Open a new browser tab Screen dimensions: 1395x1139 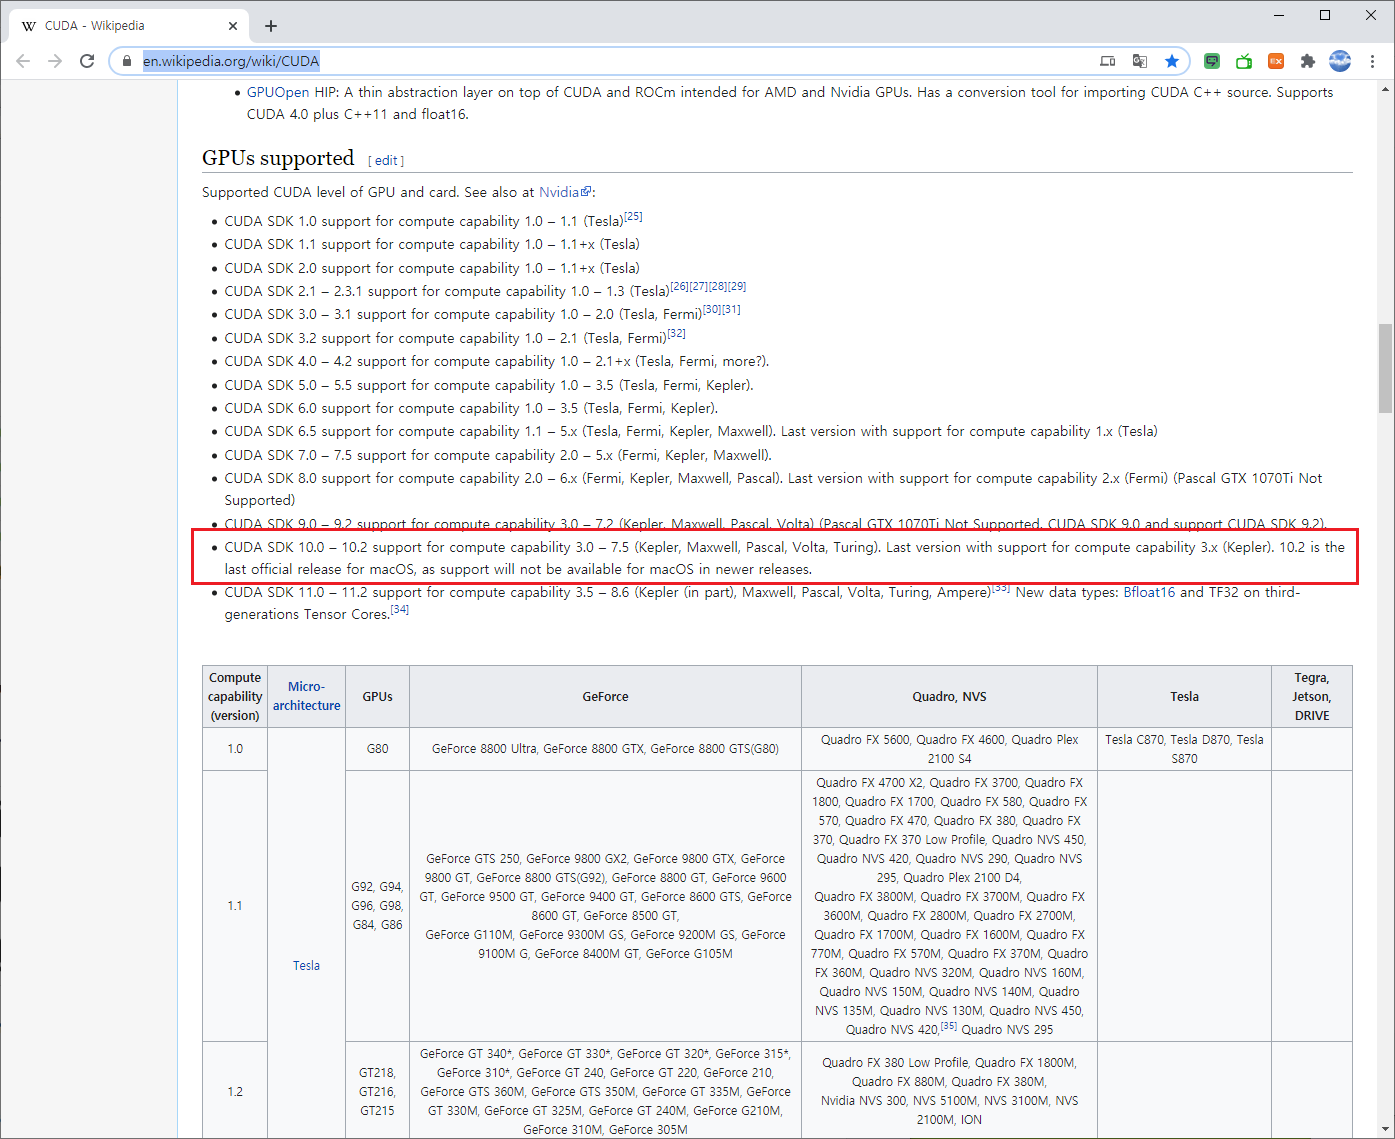271,26
